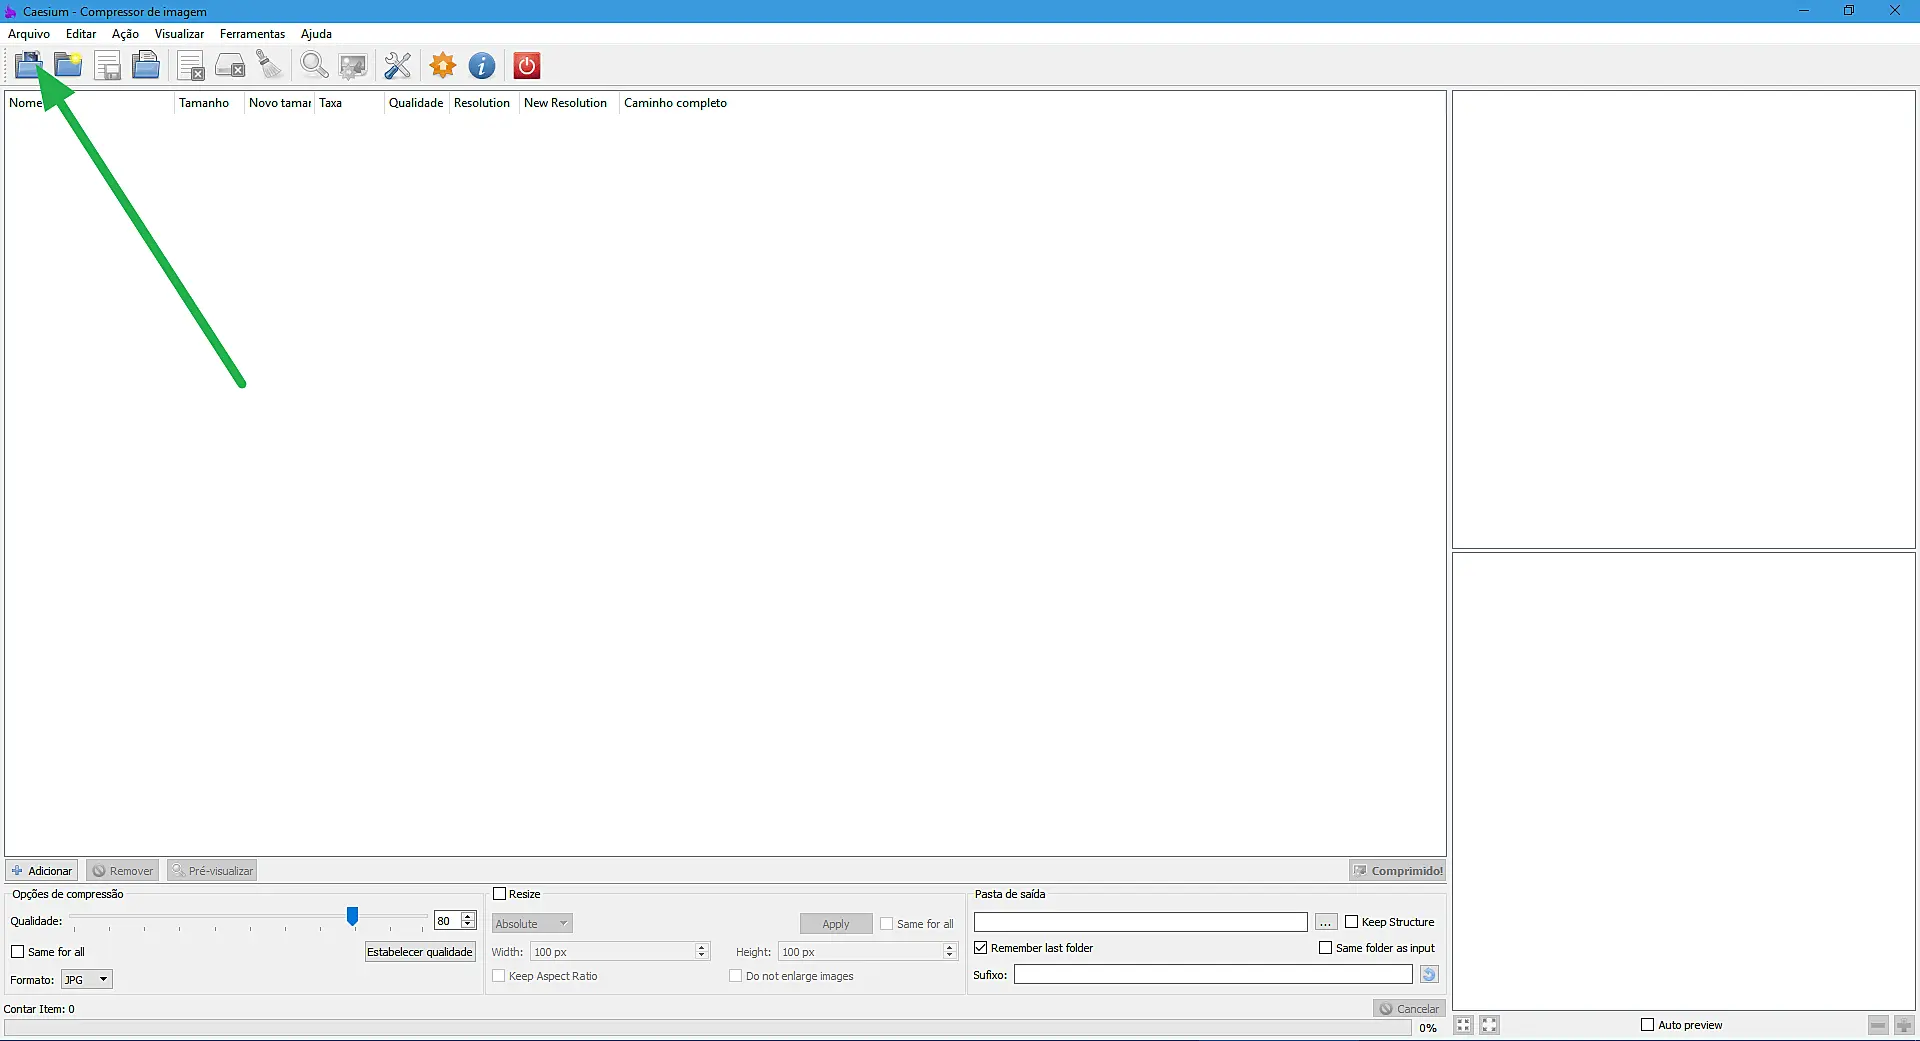Open the Arquivo menu
The height and width of the screenshot is (1041, 1920).
point(29,34)
